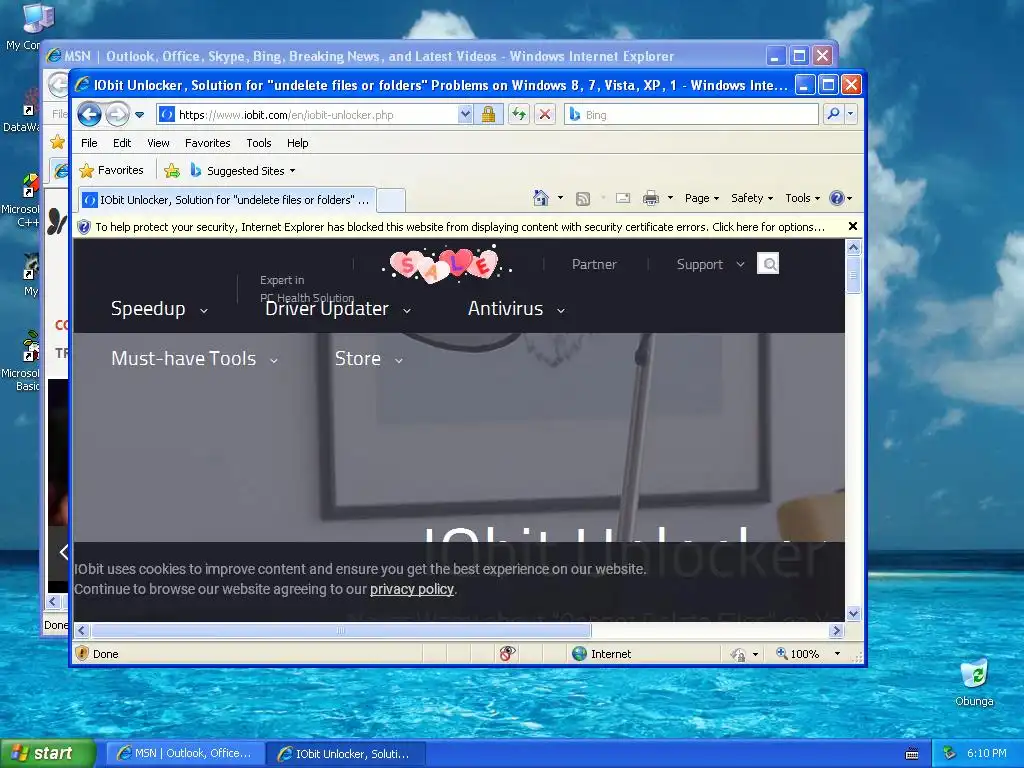Open search provider dropdown arrow
The height and width of the screenshot is (768, 1024).
pyautogui.click(x=850, y=114)
